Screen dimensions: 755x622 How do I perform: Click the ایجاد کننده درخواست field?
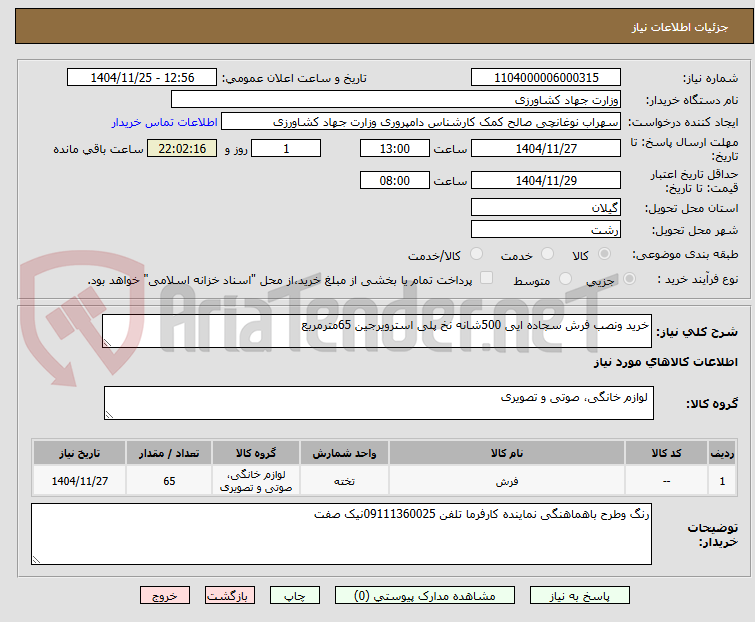point(421,122)
